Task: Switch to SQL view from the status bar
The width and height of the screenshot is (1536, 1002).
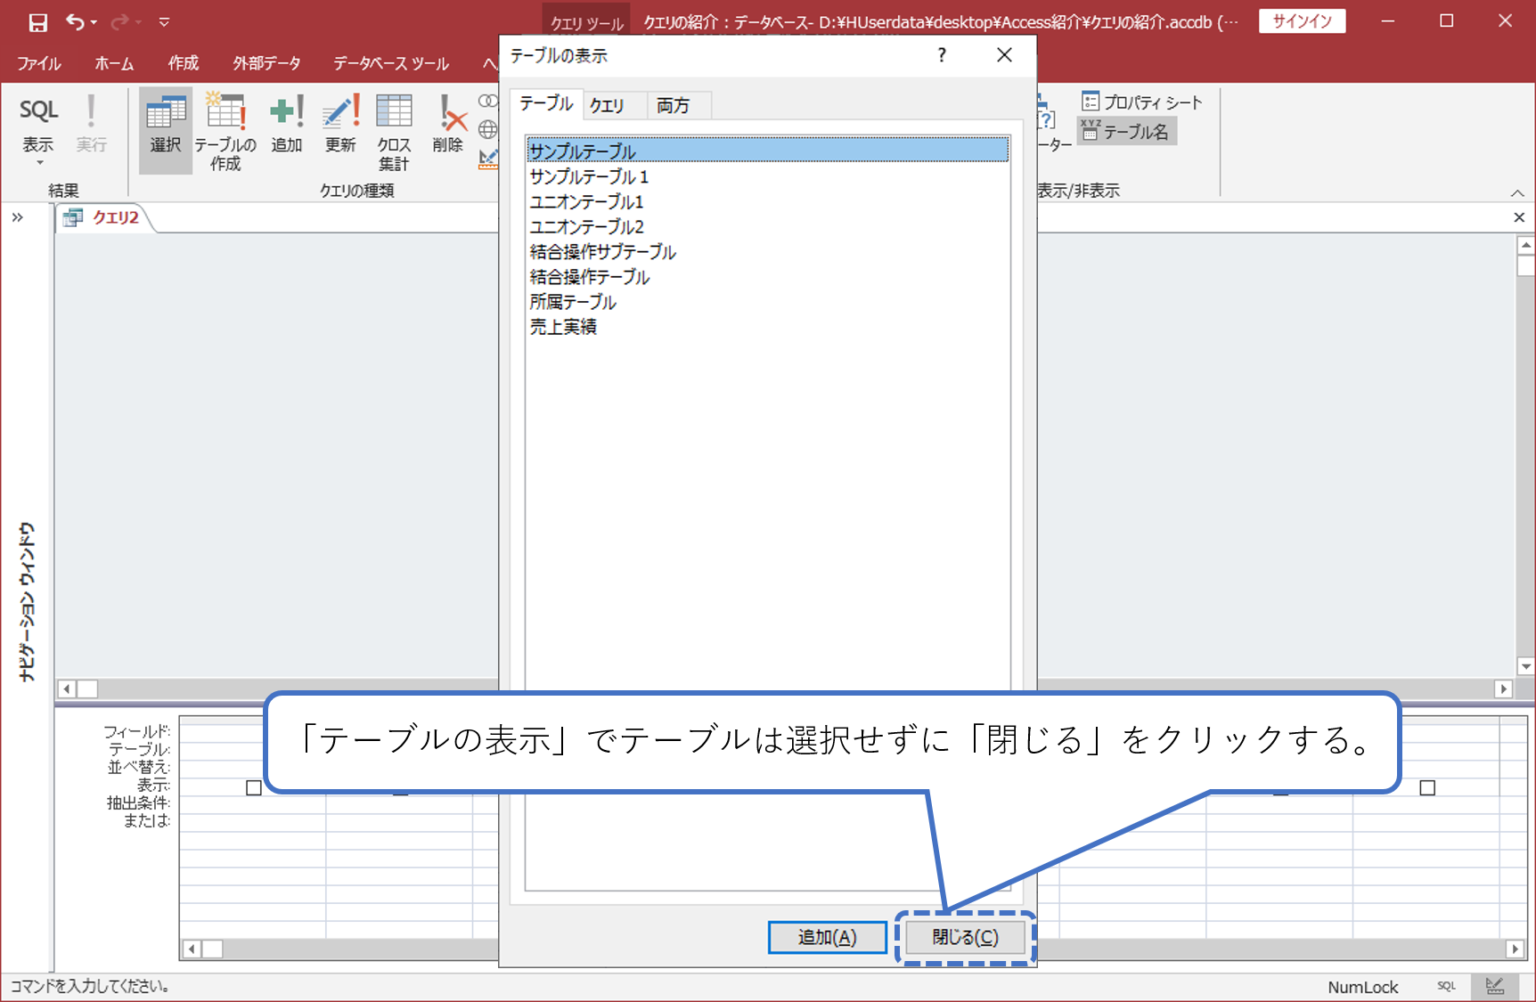Action: (x=1446, y=986)
